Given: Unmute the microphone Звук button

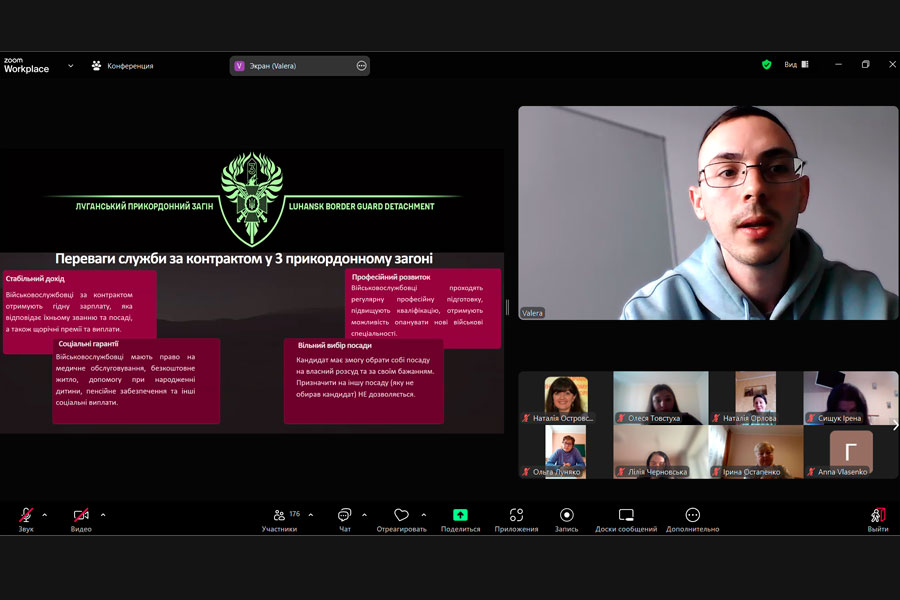Looking at the screenshot, I should (26, 519).
